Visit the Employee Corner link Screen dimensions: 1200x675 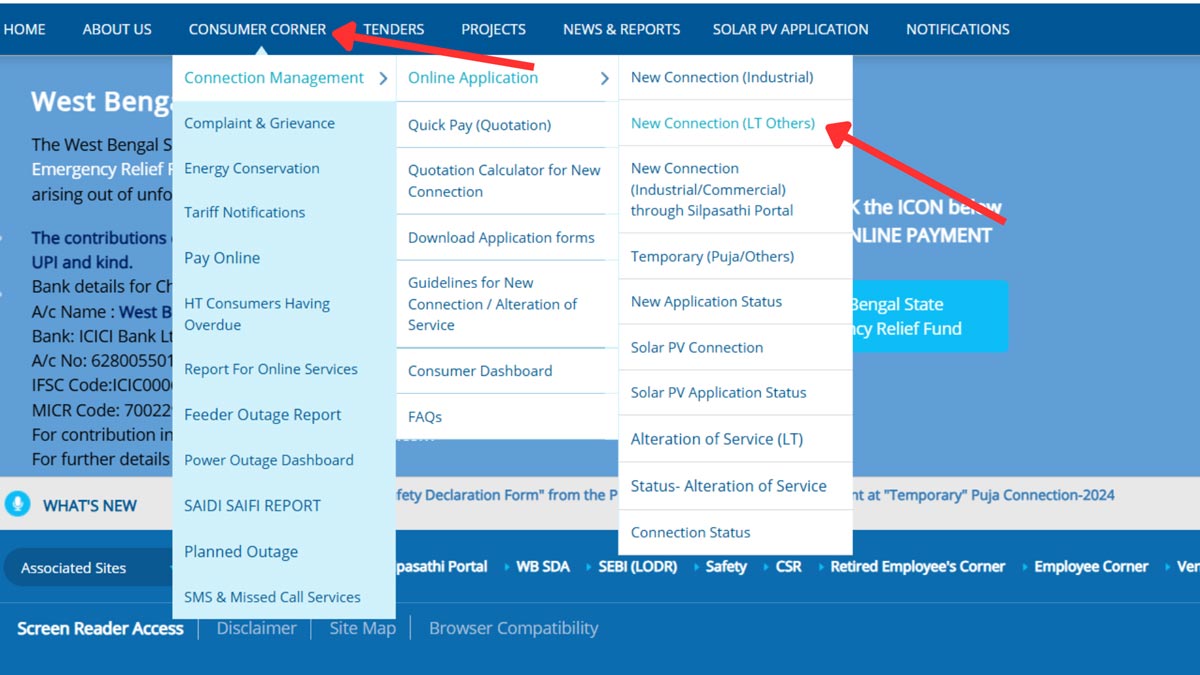coord(1090,565)
